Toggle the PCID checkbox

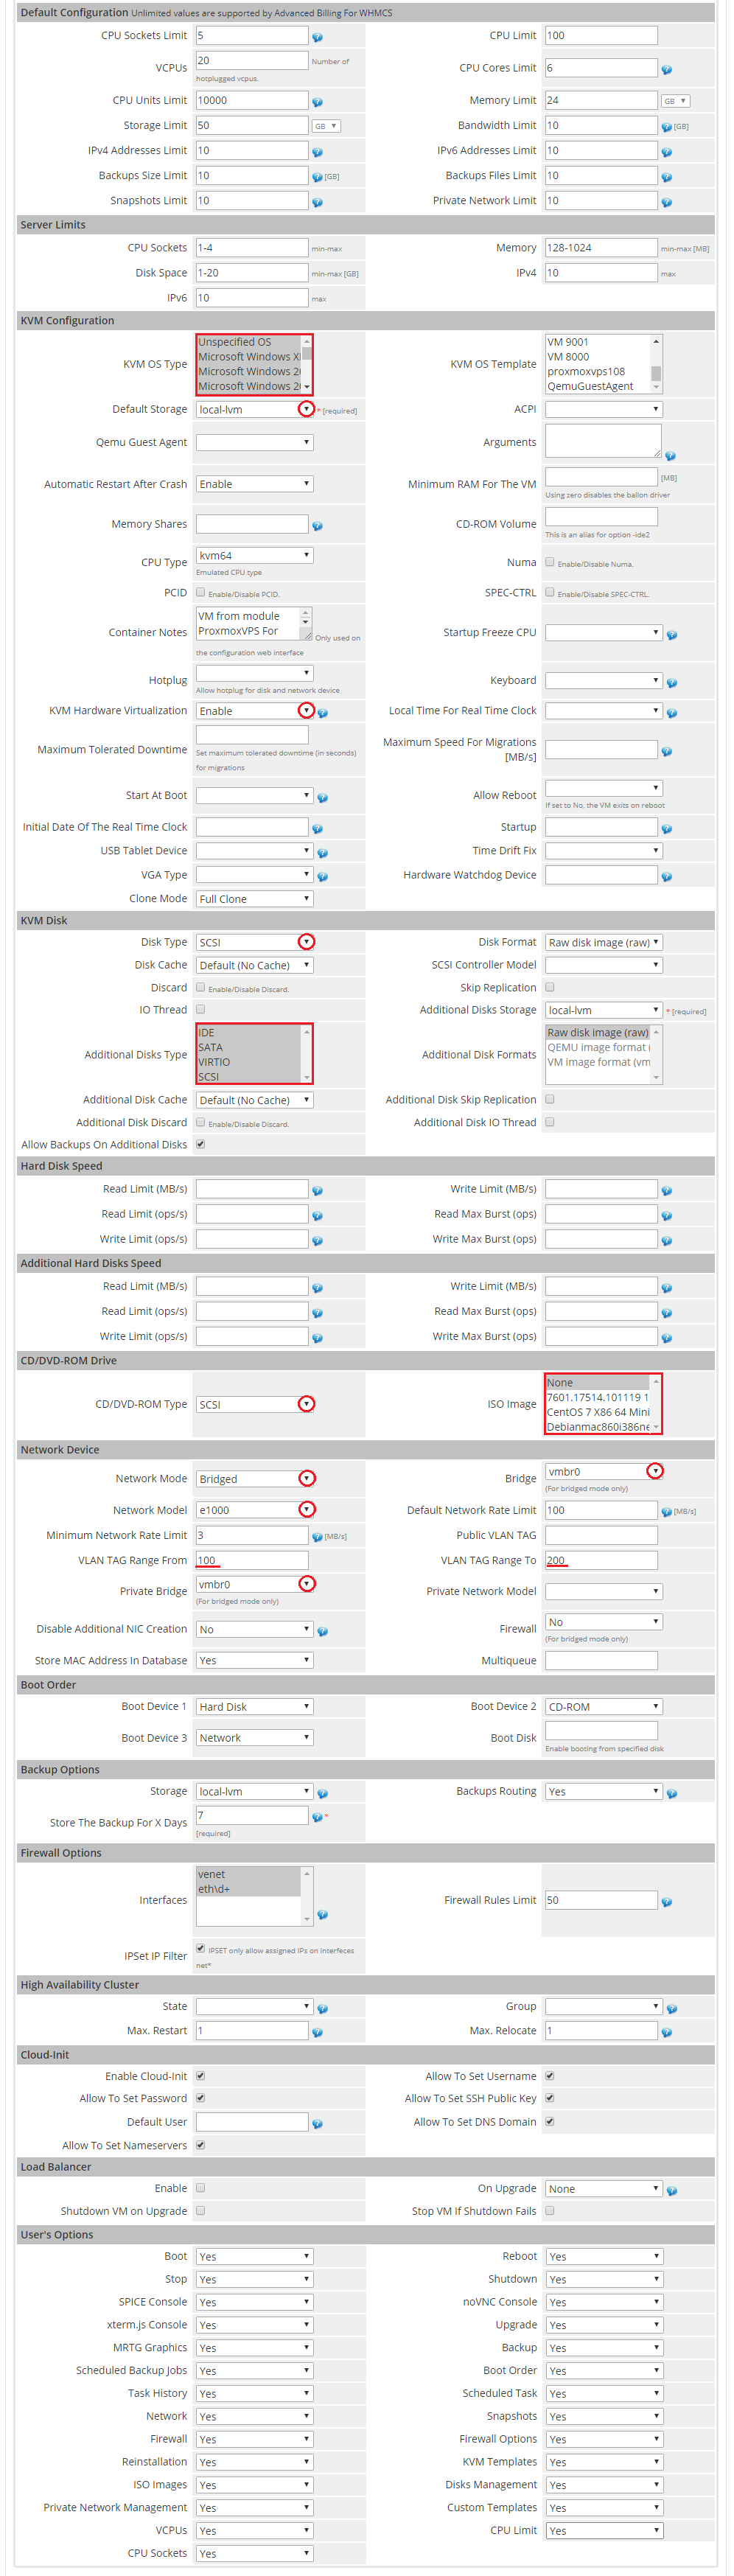(201, 592)
